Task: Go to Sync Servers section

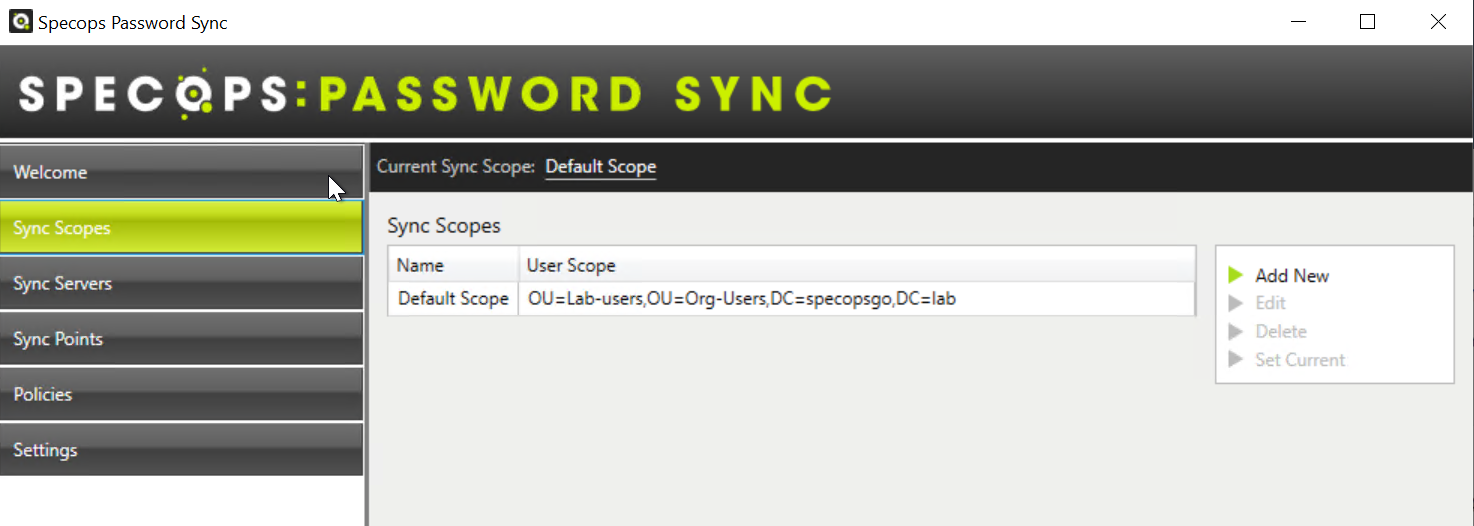Action: pyautogui.click(x=181, y=283)
